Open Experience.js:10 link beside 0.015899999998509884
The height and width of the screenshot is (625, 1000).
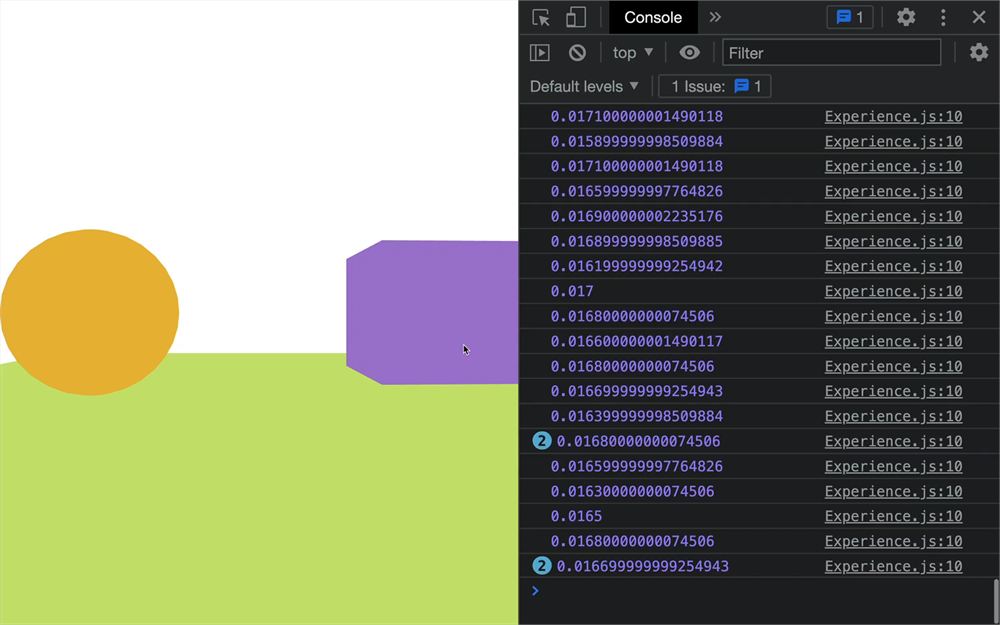click(893, 142)
